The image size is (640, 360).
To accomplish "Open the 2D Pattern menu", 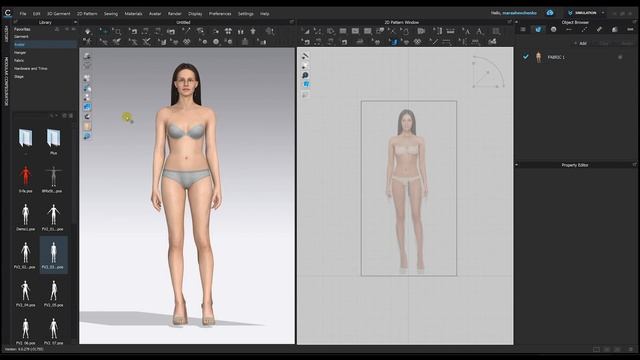I will click(87, 13).
